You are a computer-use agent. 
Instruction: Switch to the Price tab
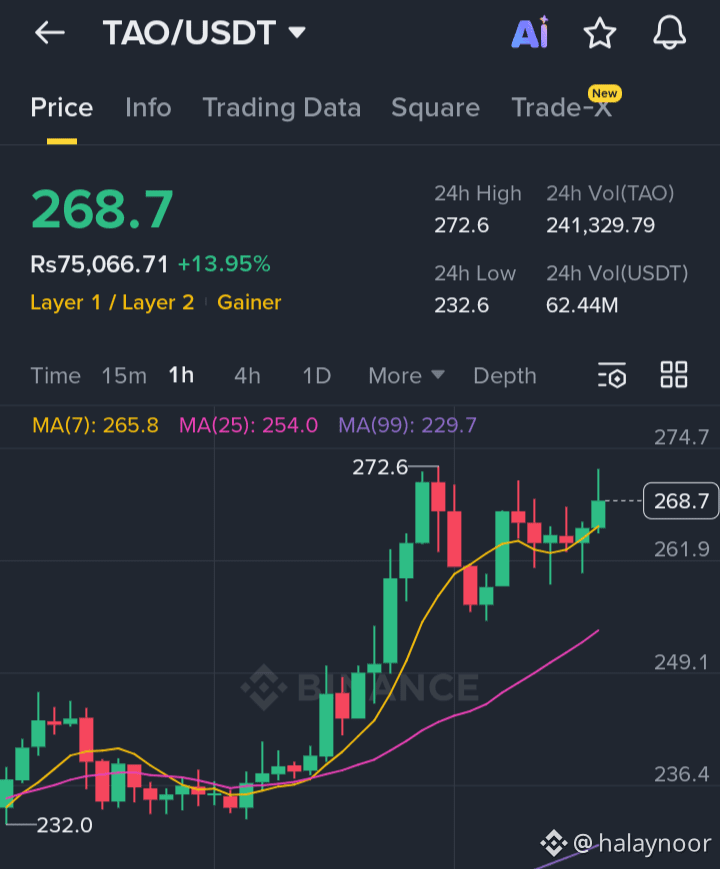point(62,108)
